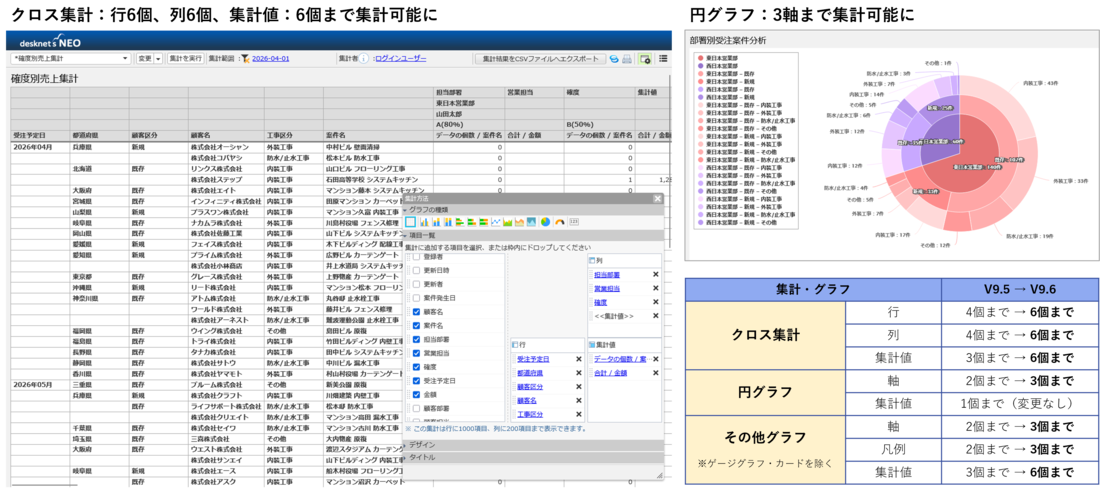1100x488 pixels.
Task: Remove 担当部署 from the 列 box
Action: tap(656, 274)
